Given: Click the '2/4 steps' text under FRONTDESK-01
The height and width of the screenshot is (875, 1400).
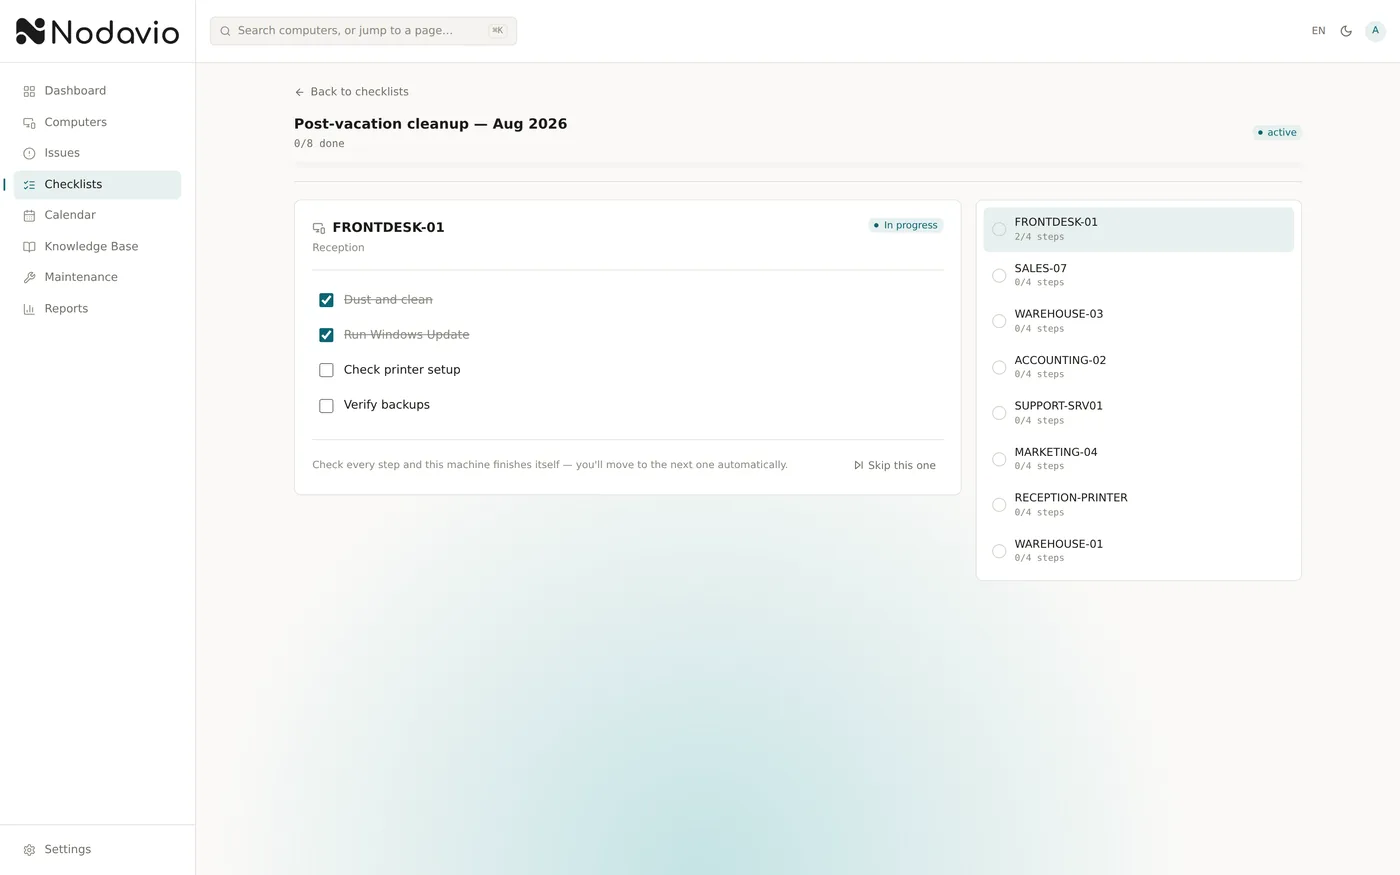Looking at the screenshot, I should 1039,237.
